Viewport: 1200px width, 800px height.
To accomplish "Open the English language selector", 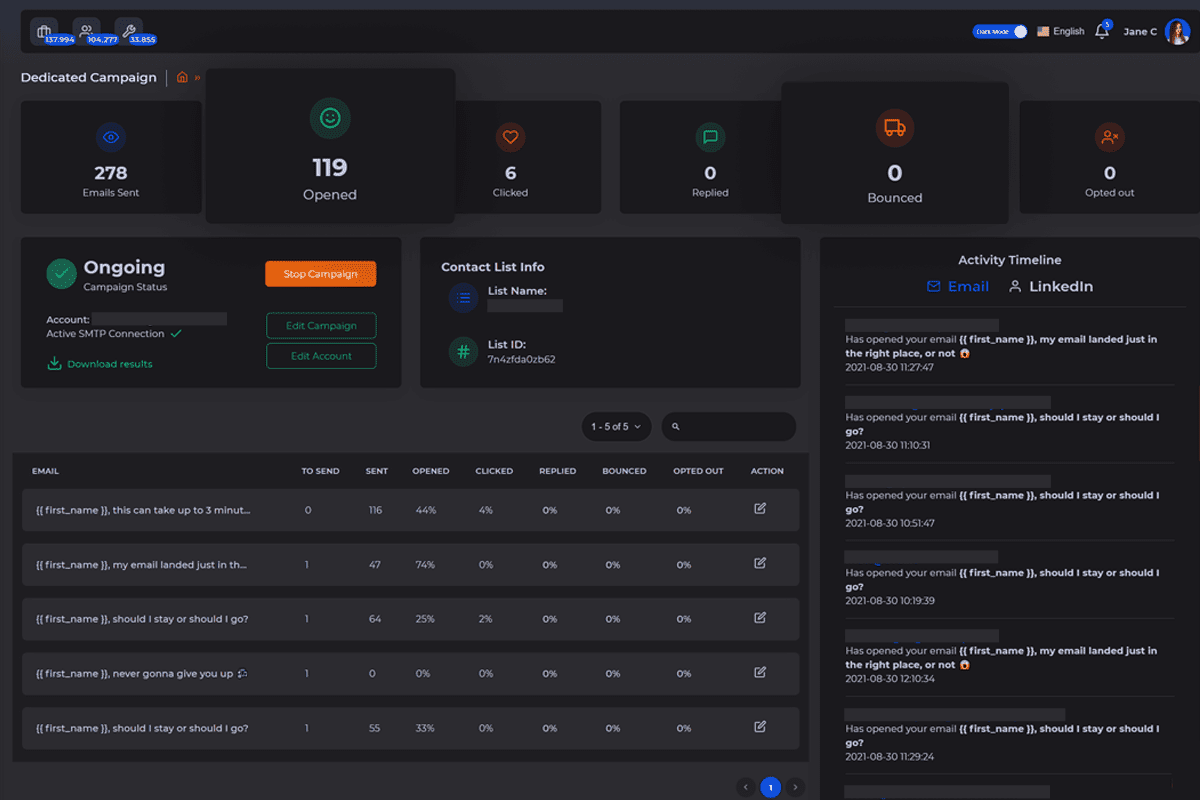I will 1060,32.
